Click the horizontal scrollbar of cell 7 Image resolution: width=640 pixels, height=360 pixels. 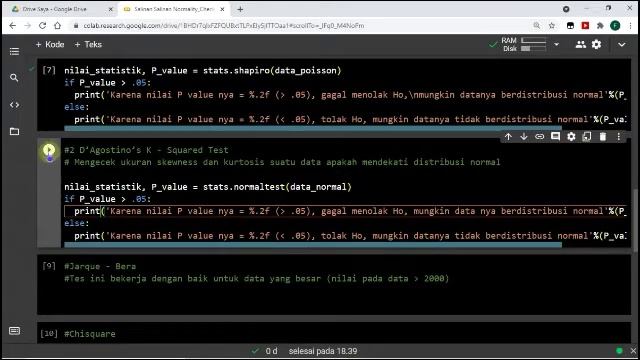313,128
